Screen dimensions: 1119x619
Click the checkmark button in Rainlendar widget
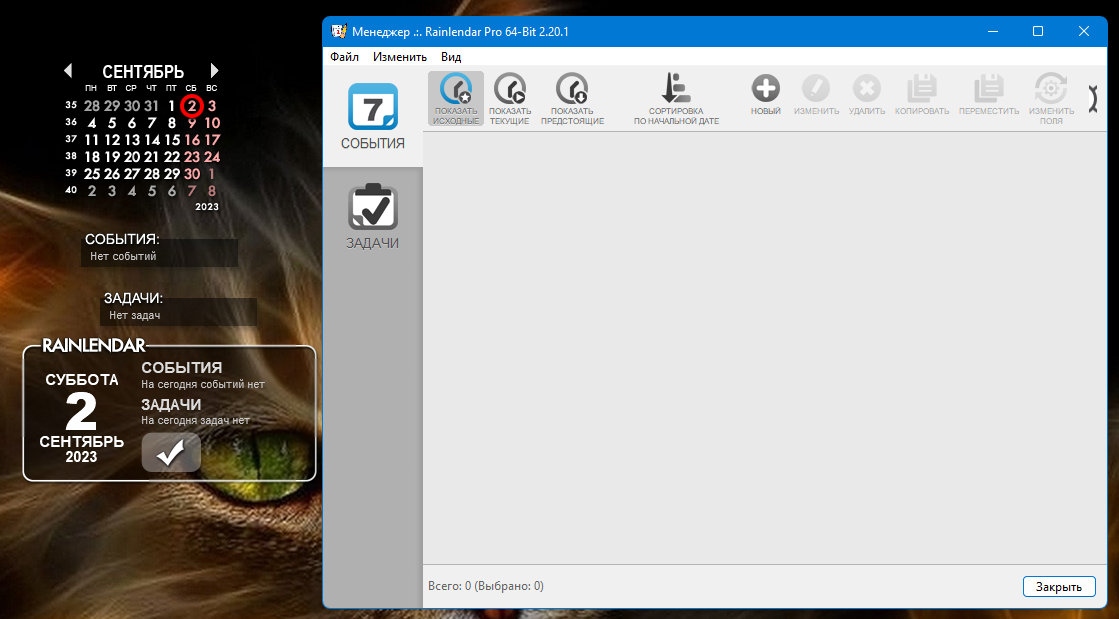[171, 452]
